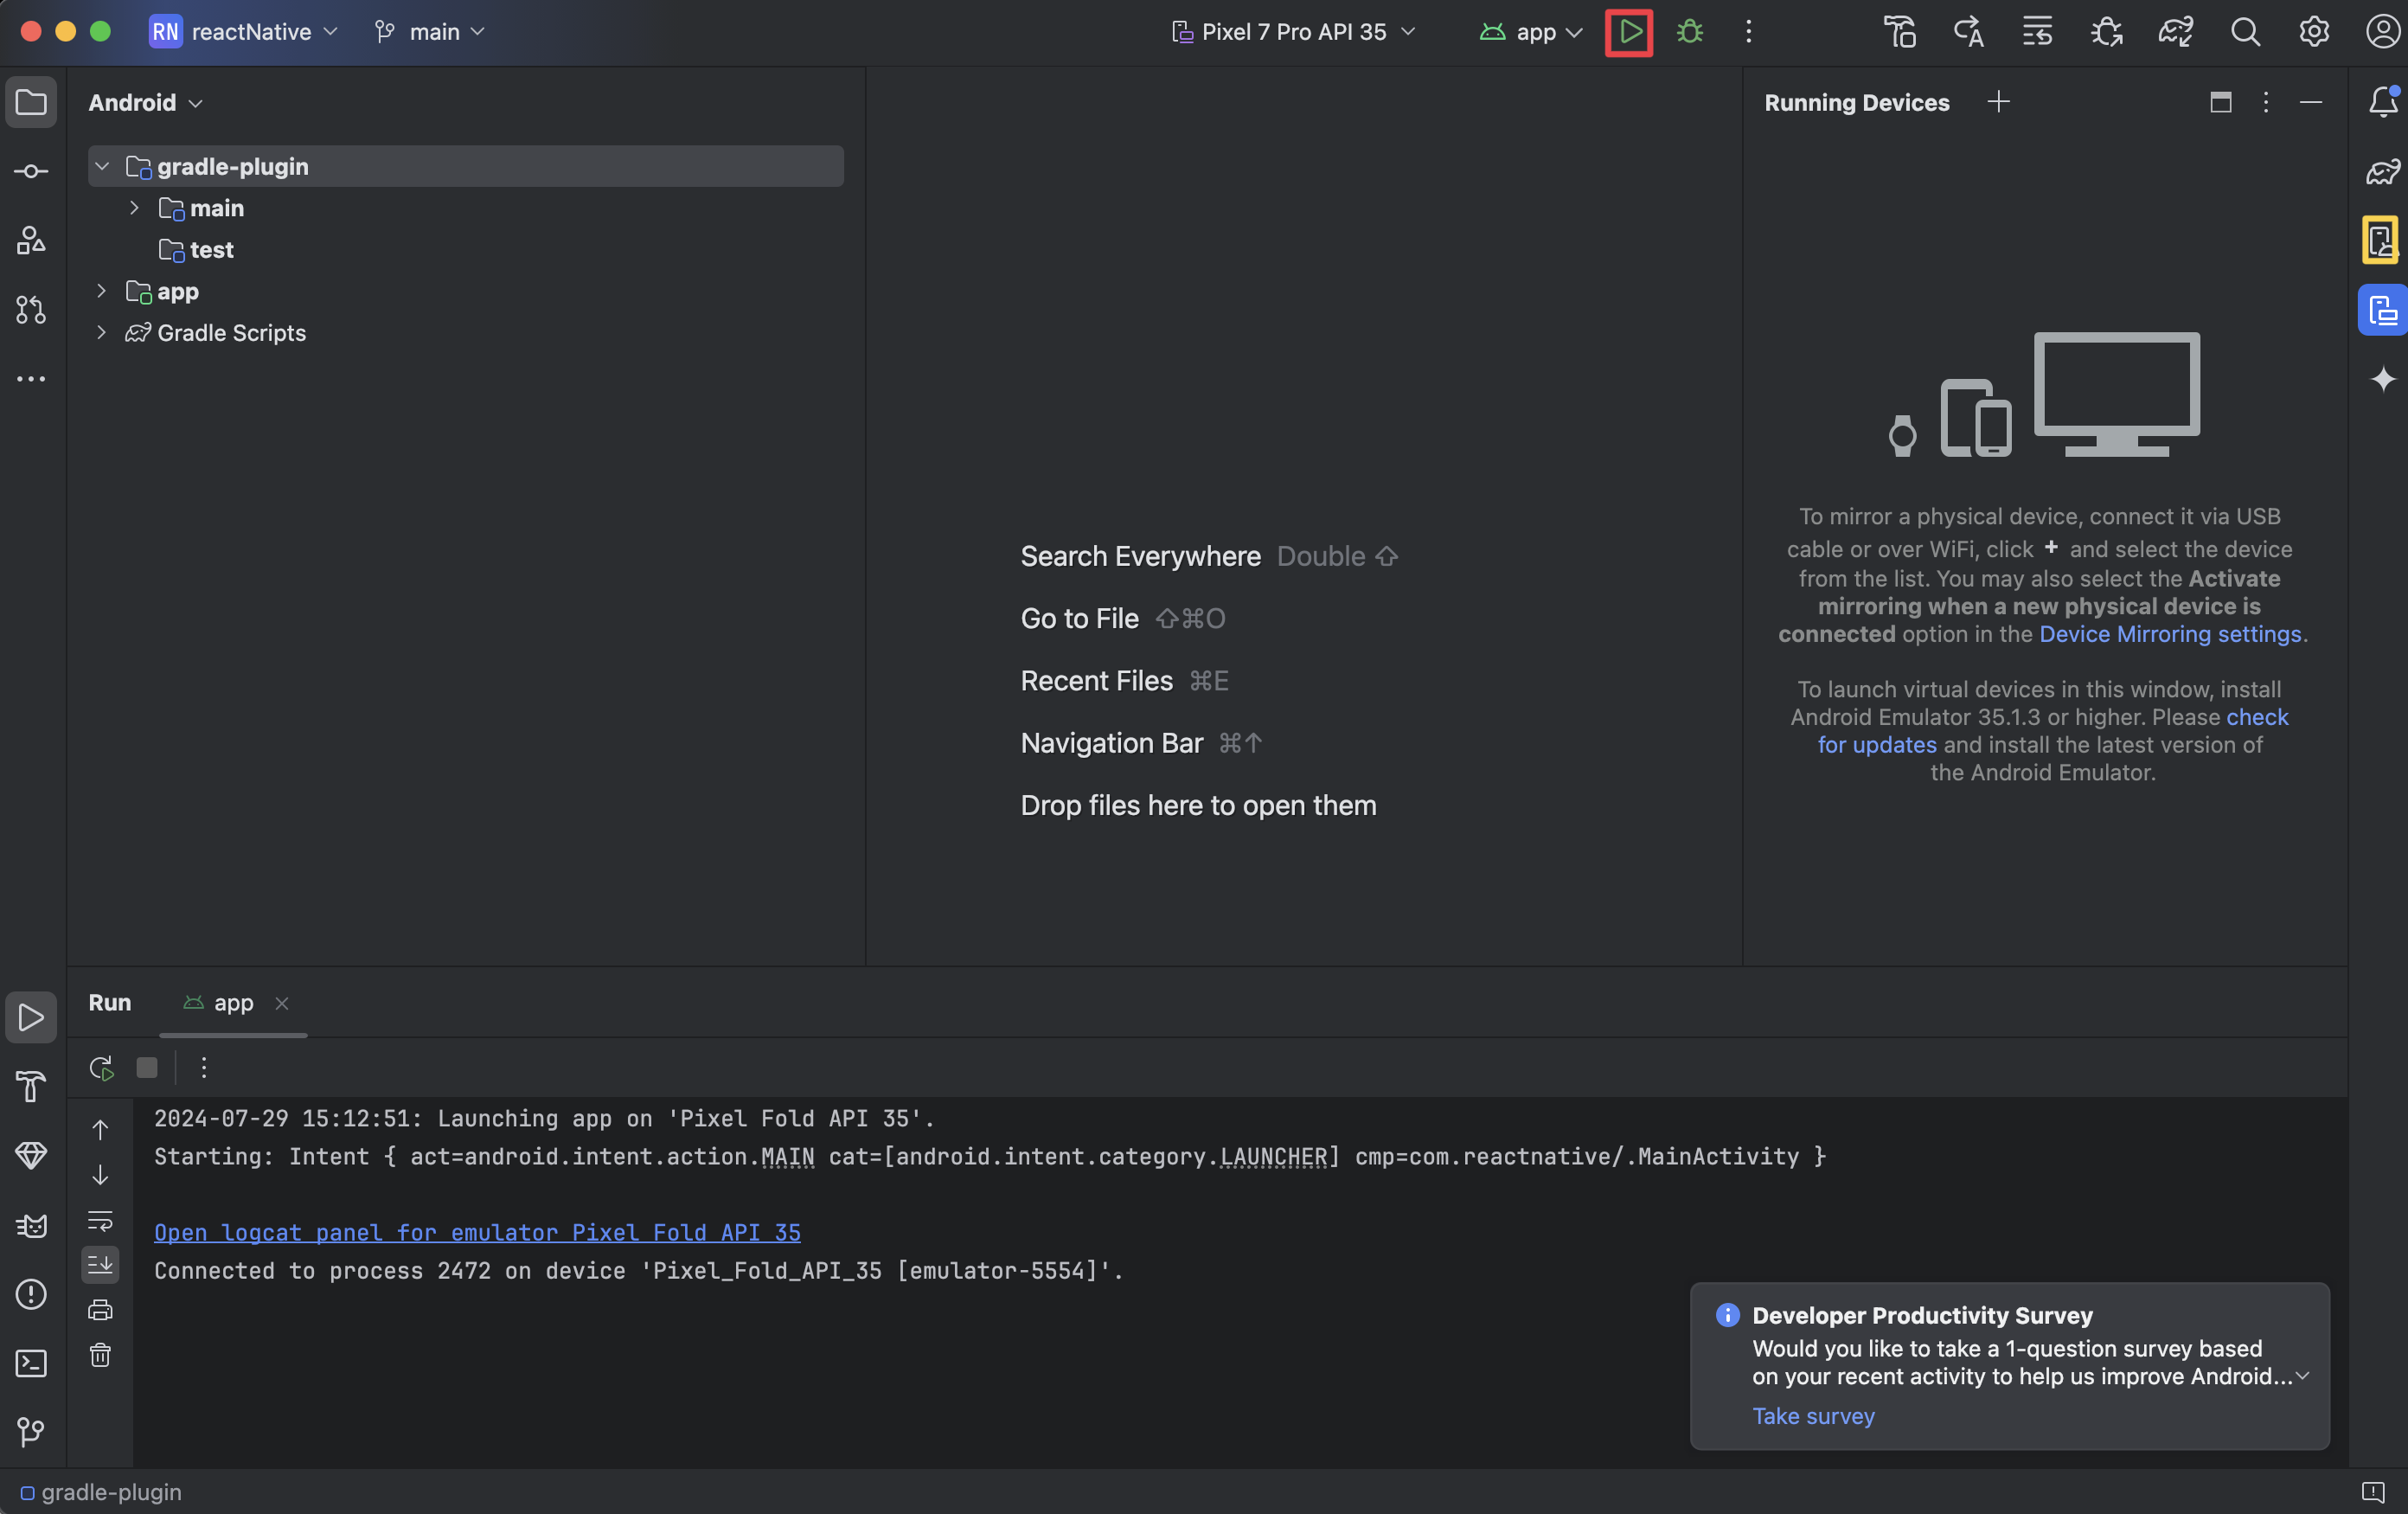Open Pixel 7 Pro API 35 device selector

coord(1293,32)
